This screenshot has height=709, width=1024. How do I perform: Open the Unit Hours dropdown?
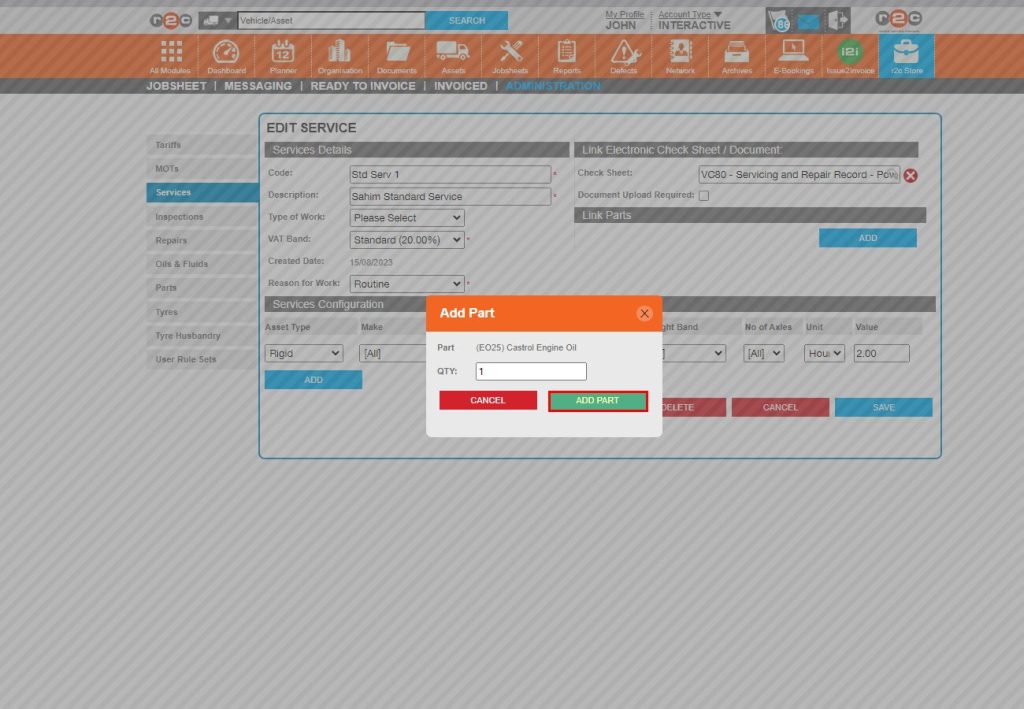824,353
